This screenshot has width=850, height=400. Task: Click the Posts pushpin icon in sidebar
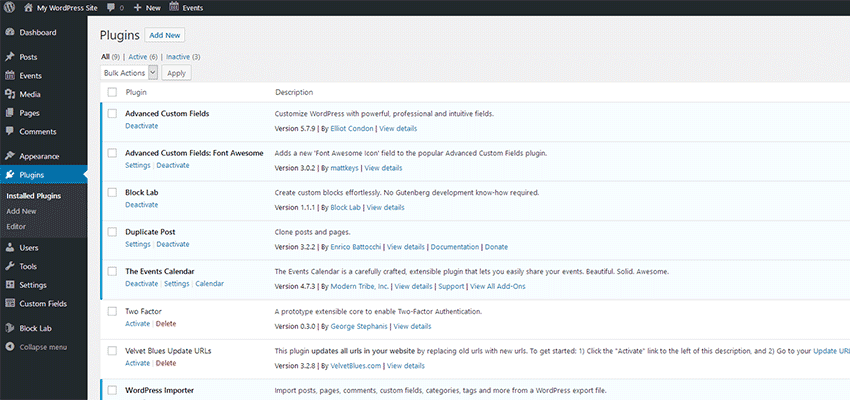9,57
